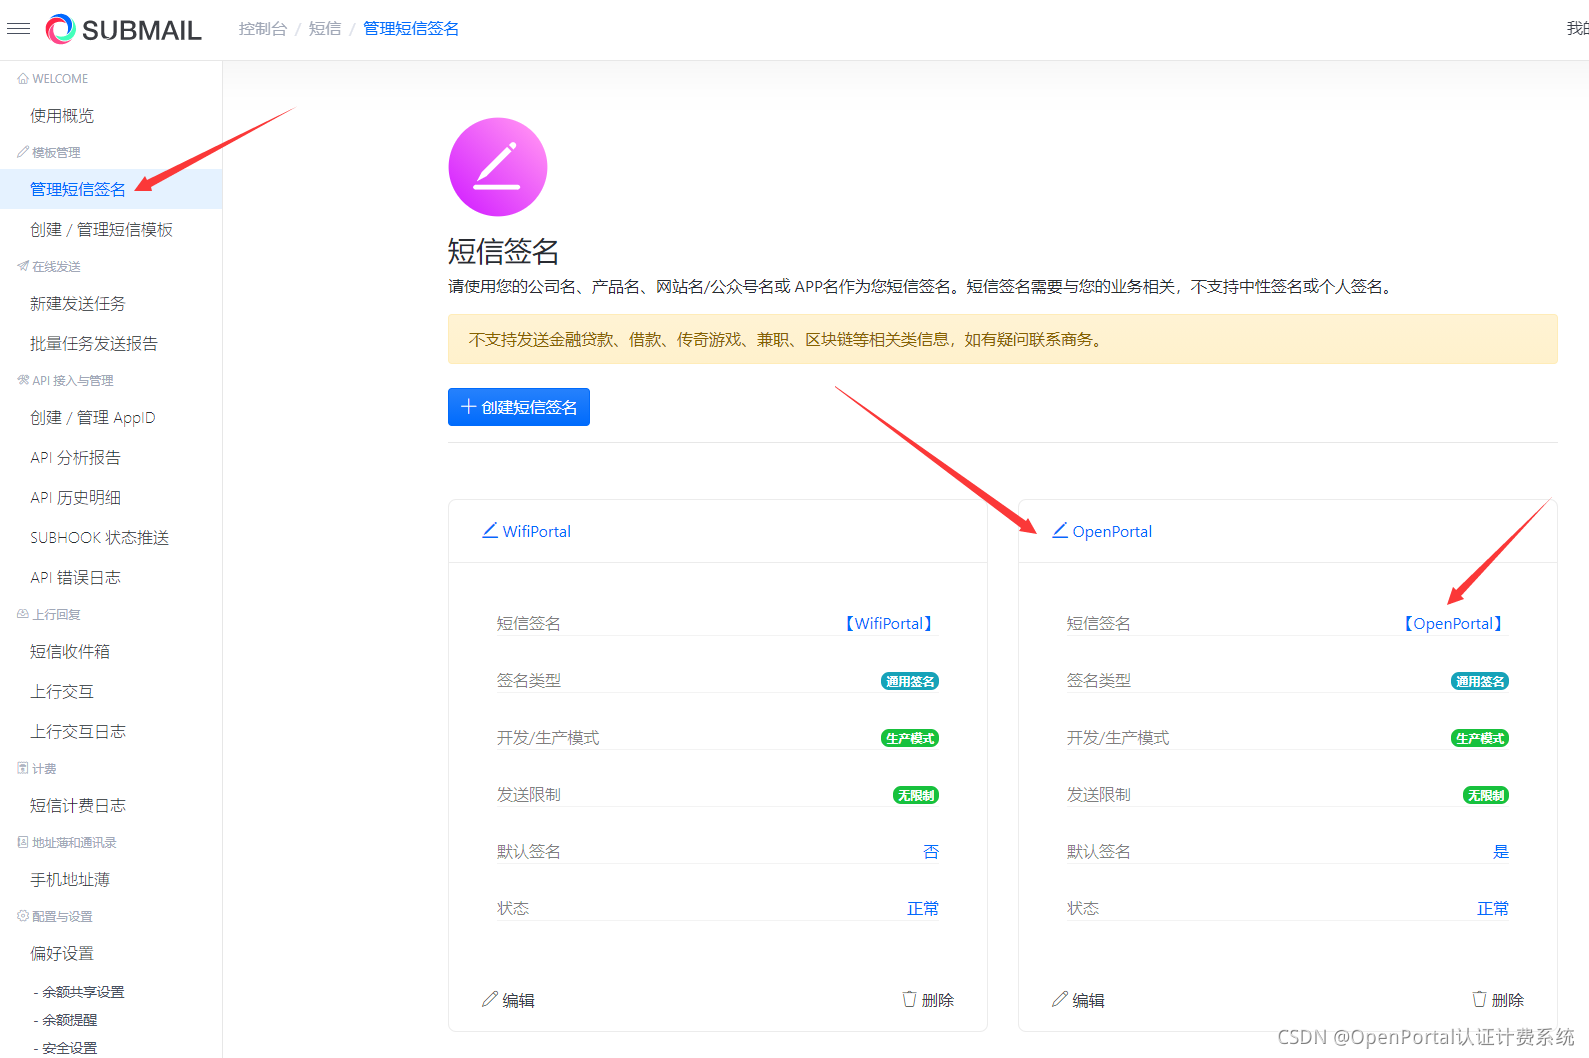The width and height of the screenshot is (1589, 1058).
Task: Click edit pencil icon at WifiPortal card bottom
Action: coord(489,999)
